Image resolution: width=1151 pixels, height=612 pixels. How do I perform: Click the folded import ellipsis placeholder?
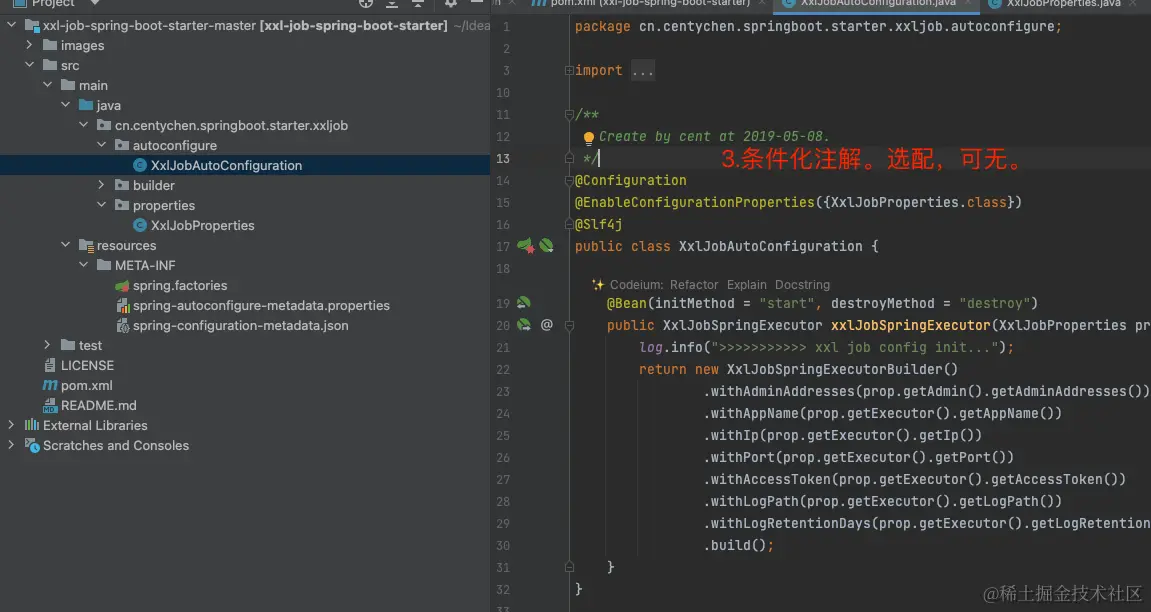pyautogui.click(x=642, y=70)
